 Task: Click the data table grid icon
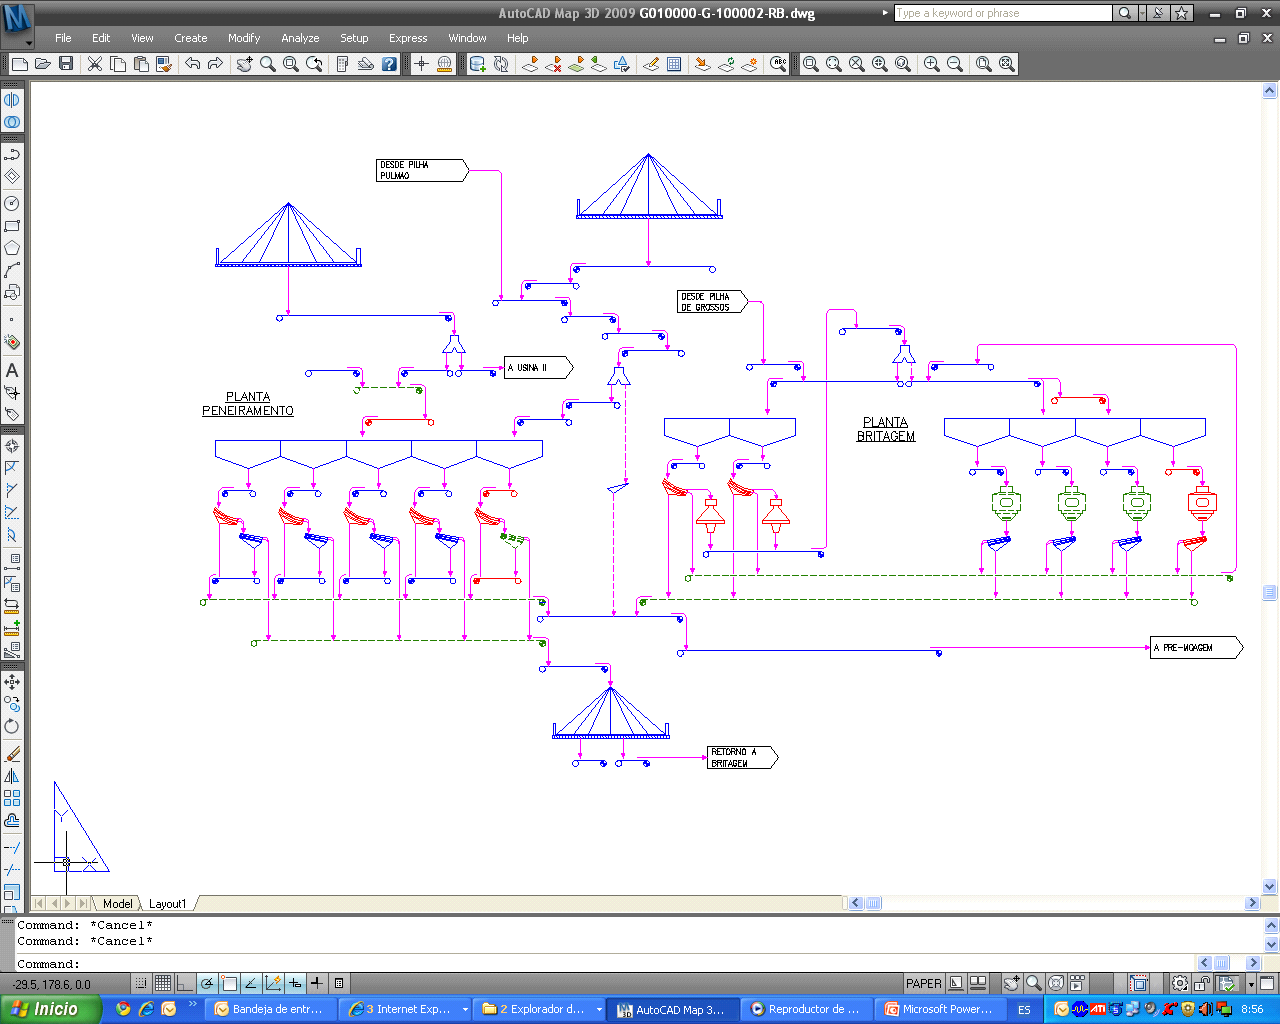tap(674, 64)
